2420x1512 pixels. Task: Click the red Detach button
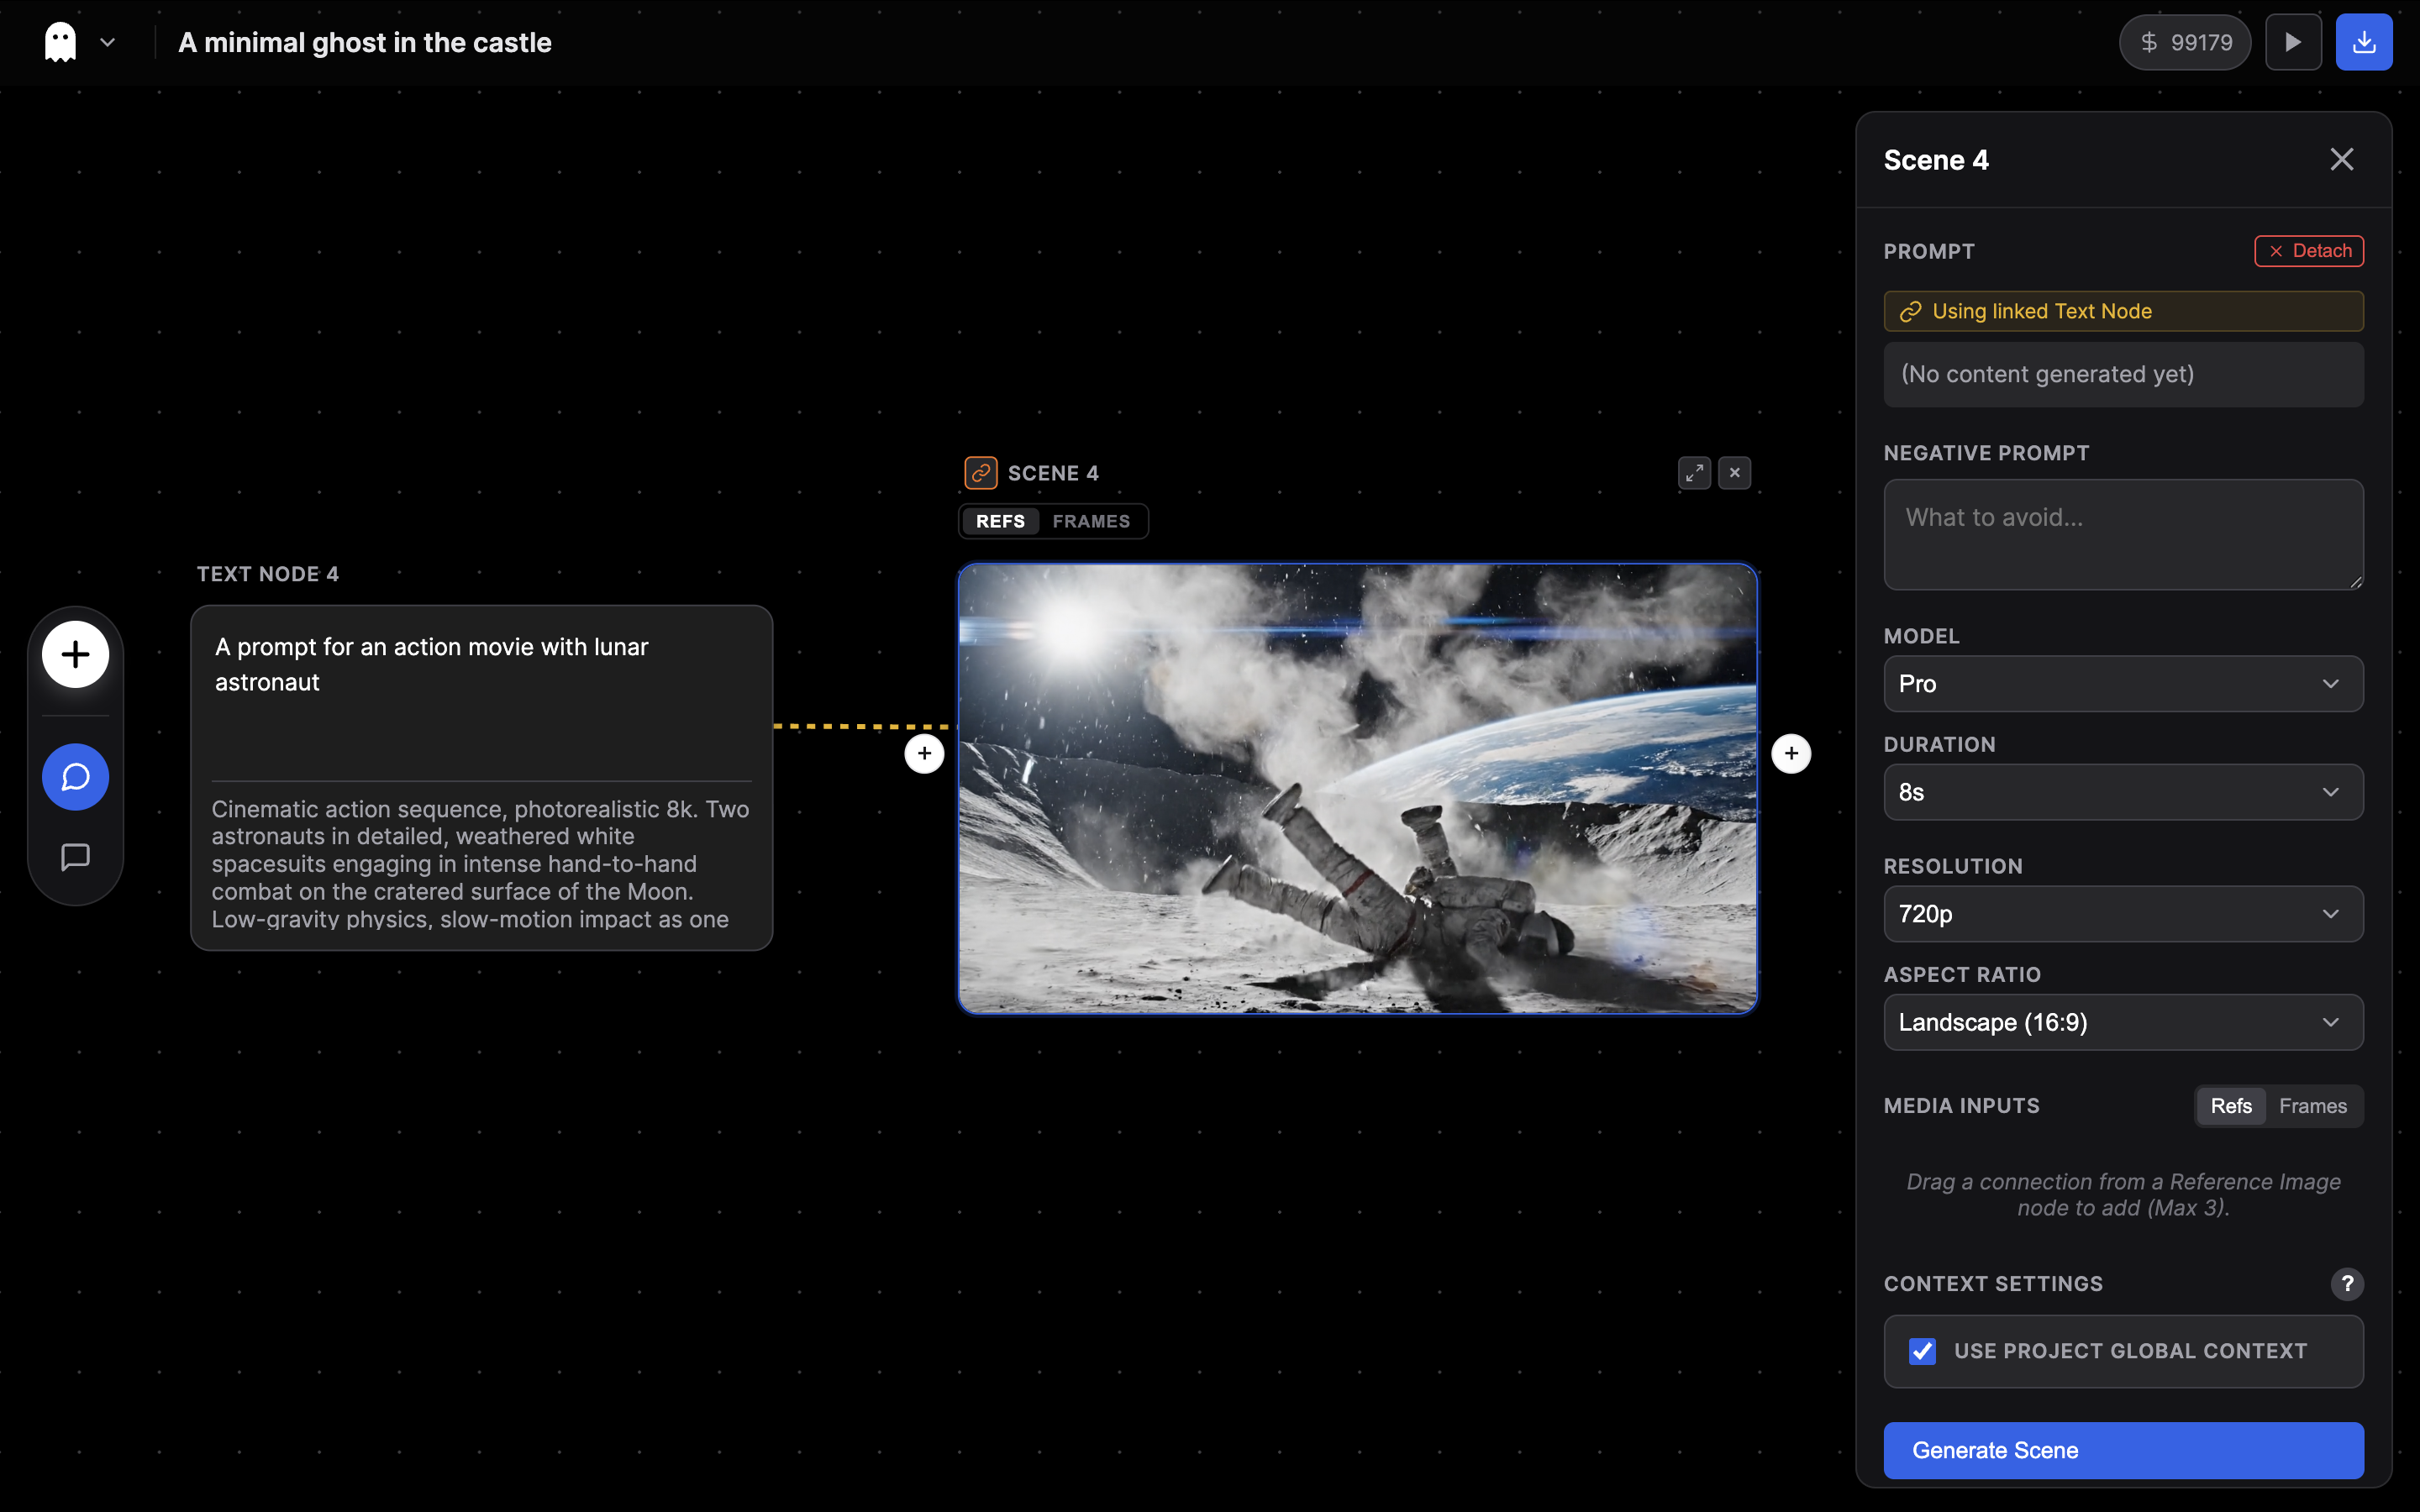2308,251
